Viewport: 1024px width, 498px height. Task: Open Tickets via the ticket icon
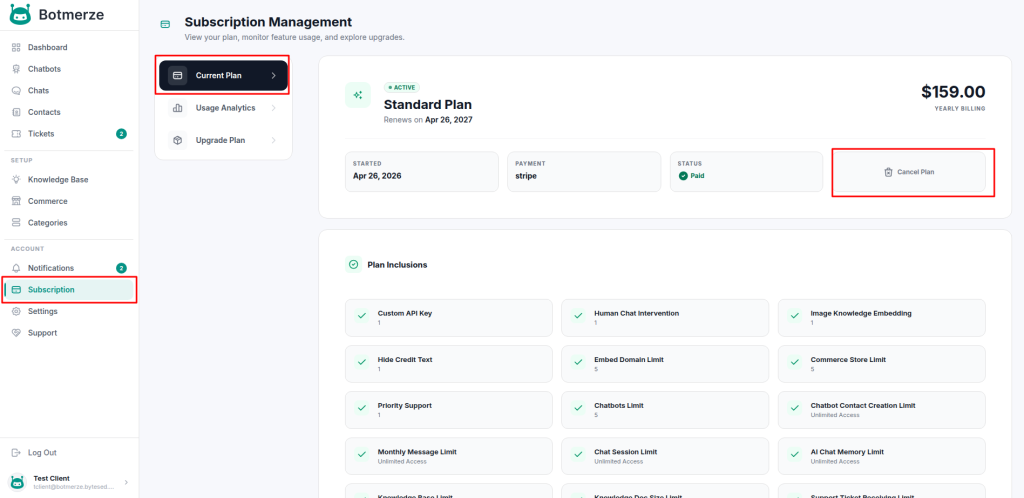tap(16, 134)
